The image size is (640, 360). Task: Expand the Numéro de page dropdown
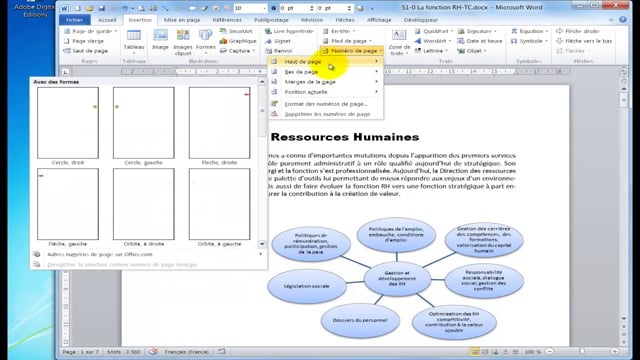(352, 51)
